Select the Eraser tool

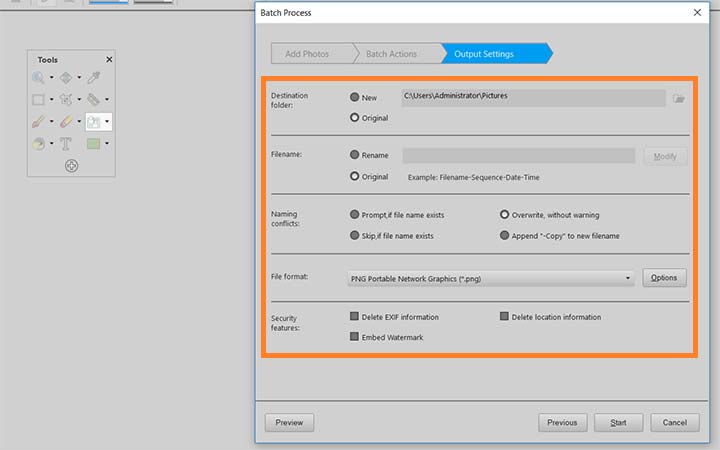[x=66, y=121]
